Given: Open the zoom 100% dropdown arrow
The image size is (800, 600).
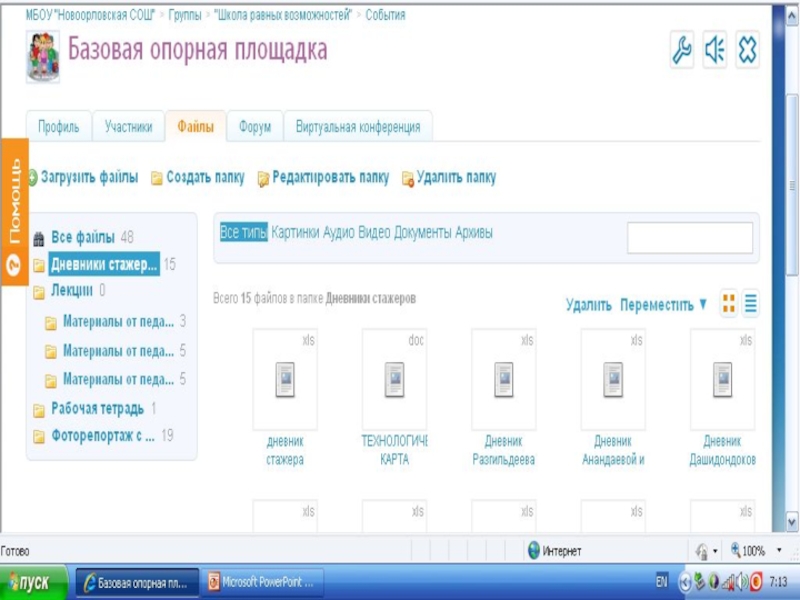Looking at the screenshot, I should coord(779,550).
